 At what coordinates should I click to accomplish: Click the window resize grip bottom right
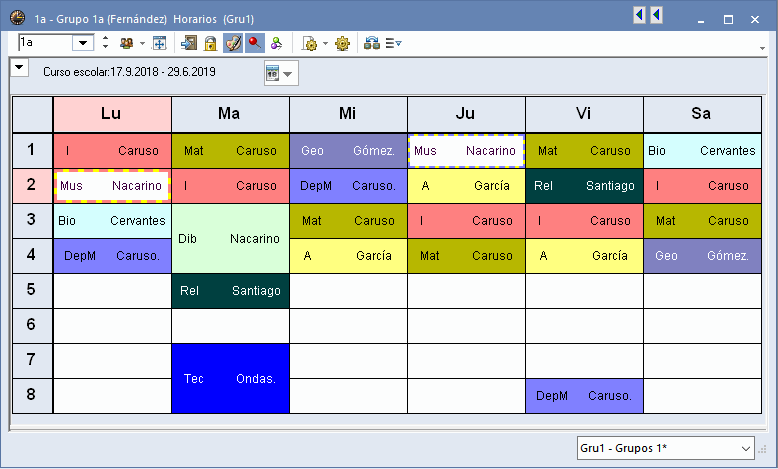pos(764,449)
